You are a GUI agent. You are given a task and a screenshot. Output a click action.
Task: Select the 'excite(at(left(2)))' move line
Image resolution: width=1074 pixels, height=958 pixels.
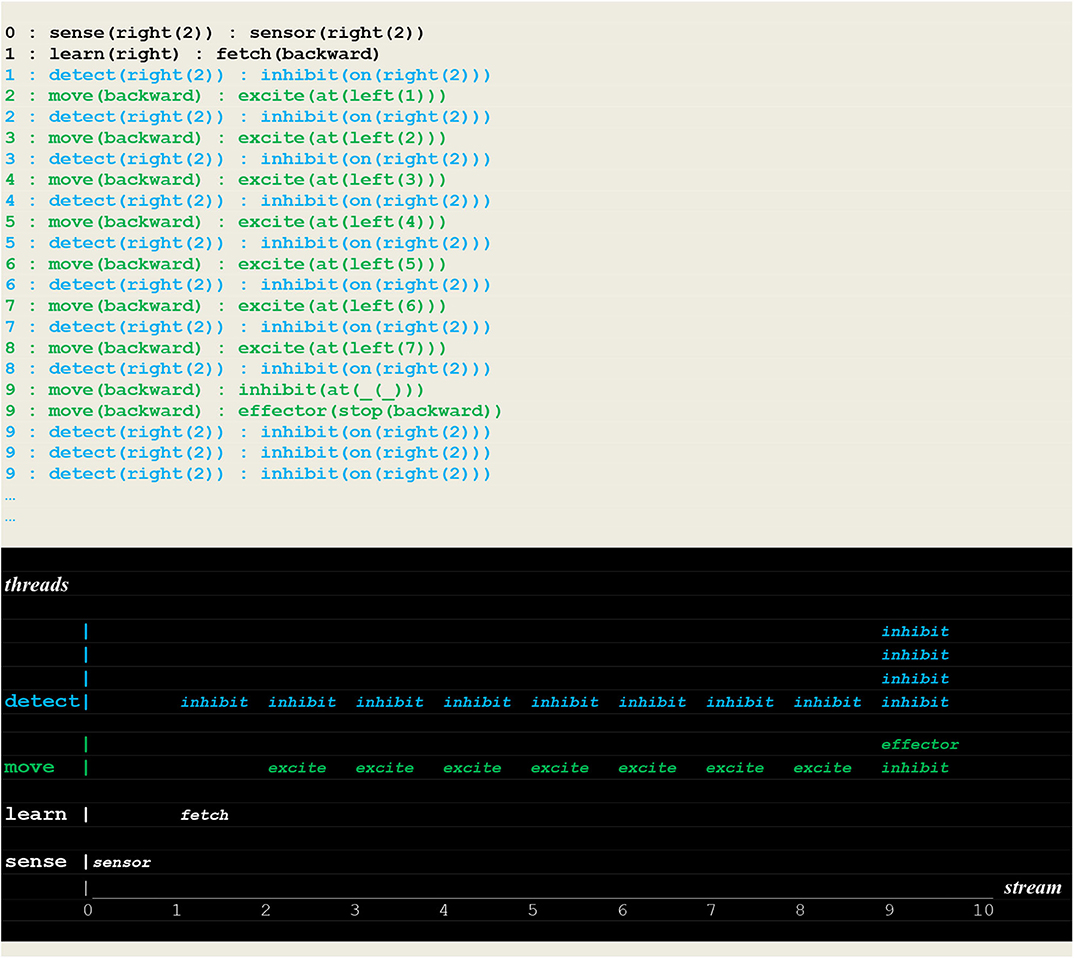tap(225, 138)
